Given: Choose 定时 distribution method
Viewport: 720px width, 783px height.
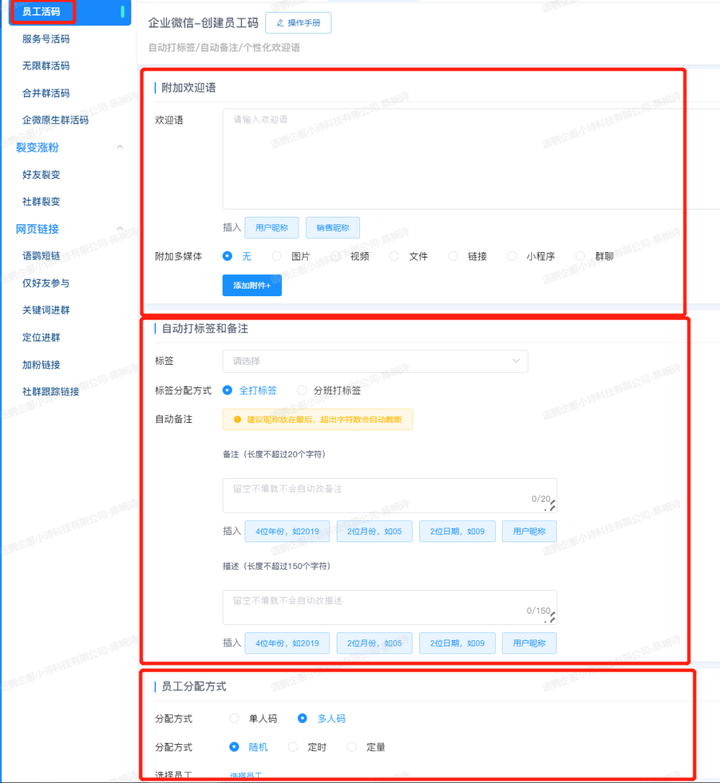Looking at the screenshot, I should 293,746.
